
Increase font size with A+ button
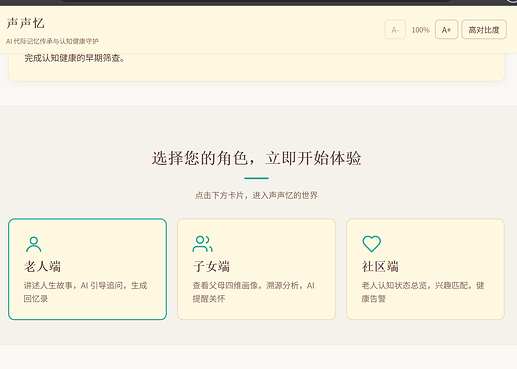pyautogui.click(x=446, y=30)
